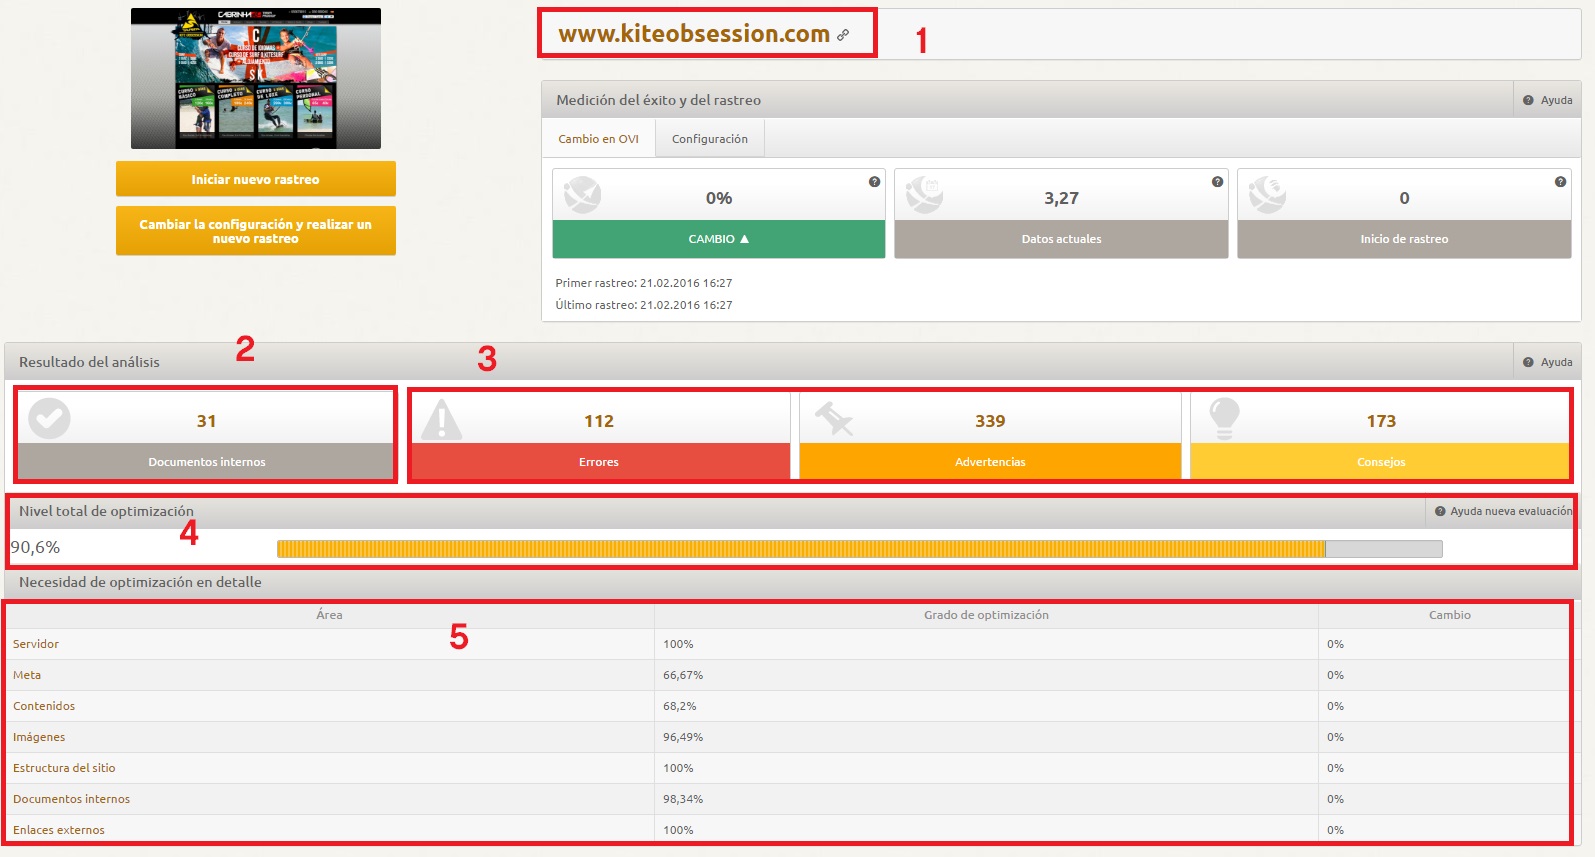Click the website screenshot thumbnail
Screen dimensions: 1595x857
(256, 78)
